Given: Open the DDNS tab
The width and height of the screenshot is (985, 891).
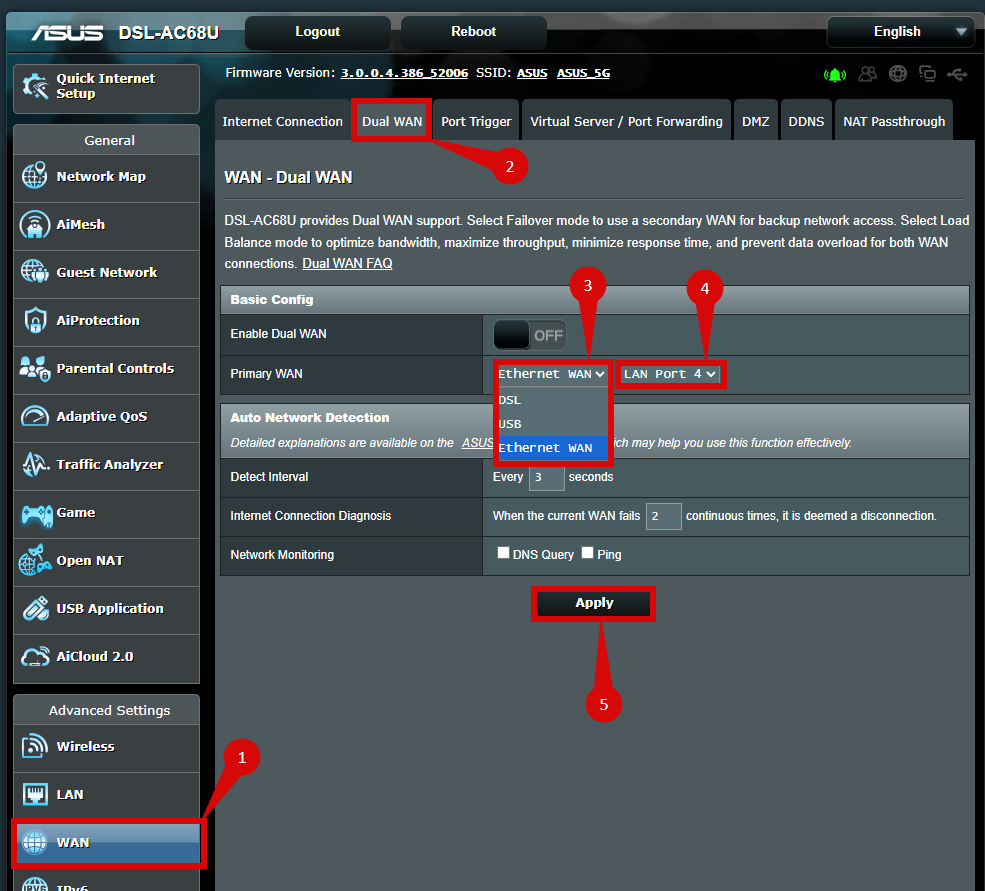Looking at the screenshot, I should pyautogui.click(x=806, y=122).
